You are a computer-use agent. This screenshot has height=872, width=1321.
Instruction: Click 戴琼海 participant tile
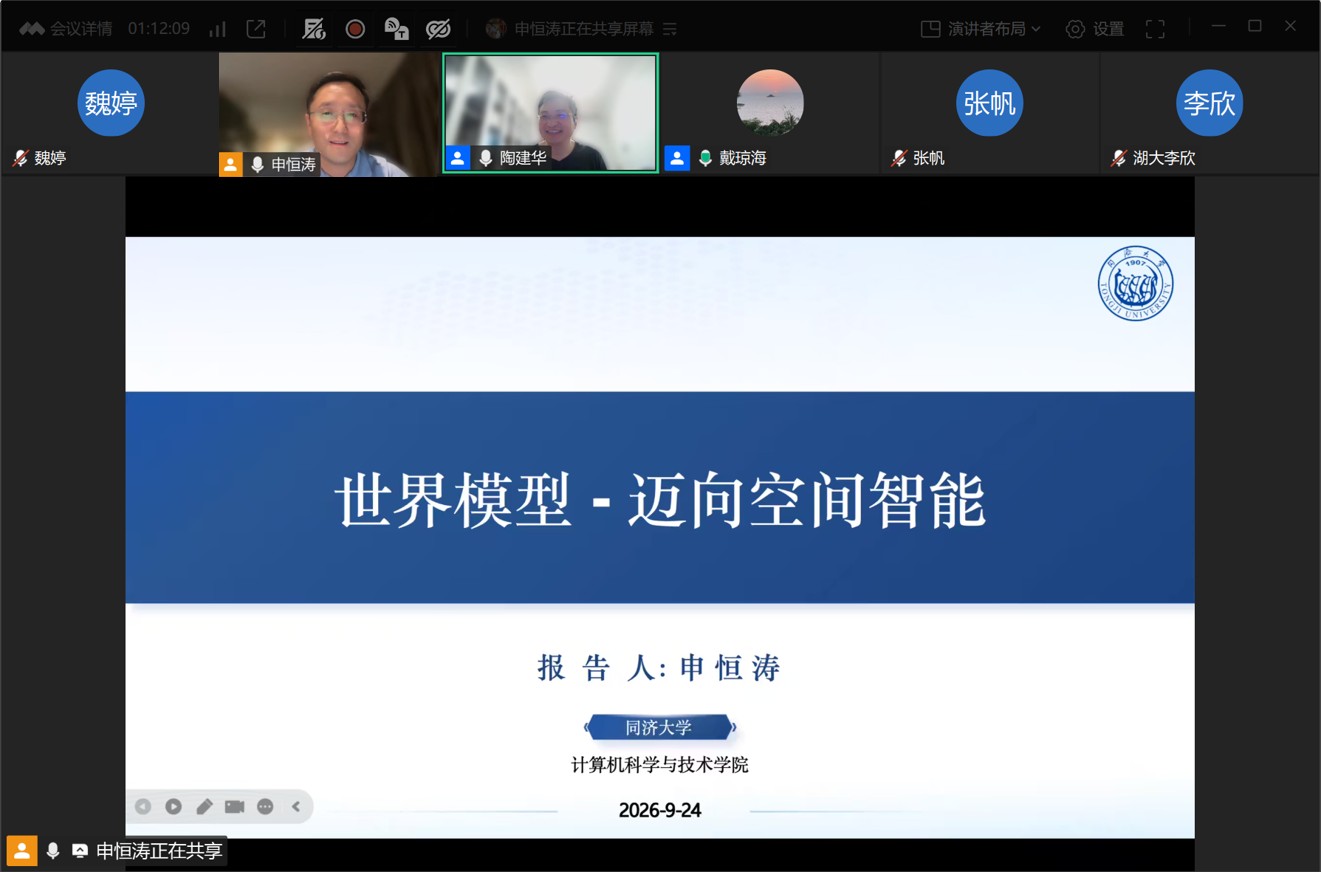[x=770, y=113]
